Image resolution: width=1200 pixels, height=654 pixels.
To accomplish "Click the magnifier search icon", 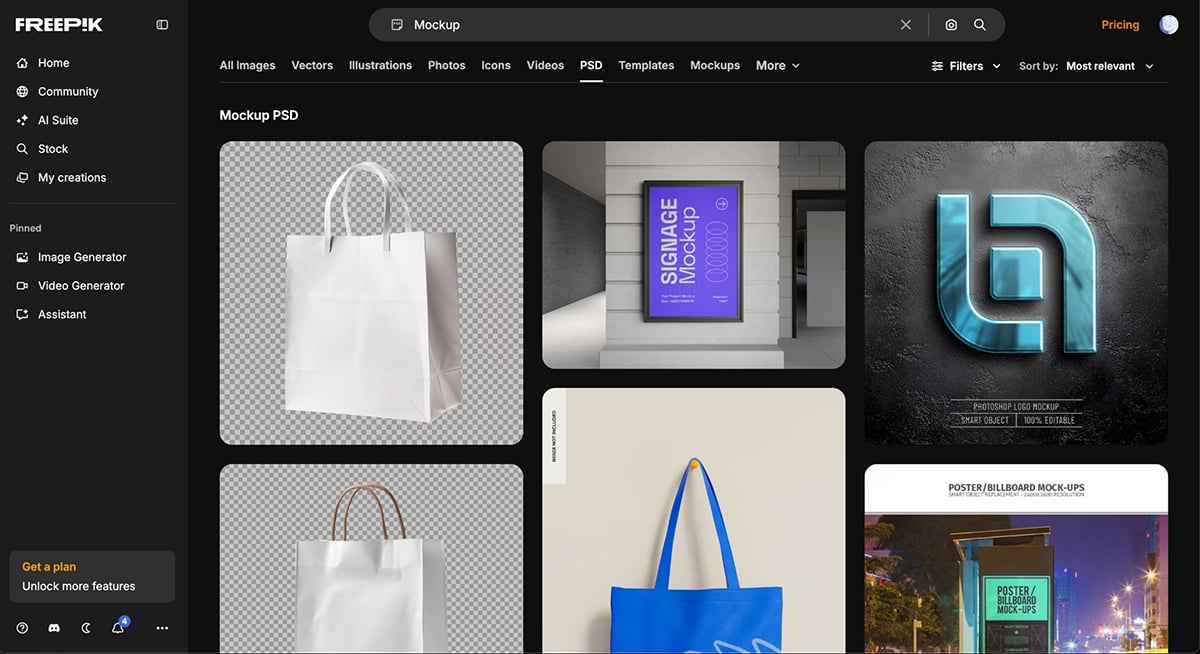I will 980,25.
